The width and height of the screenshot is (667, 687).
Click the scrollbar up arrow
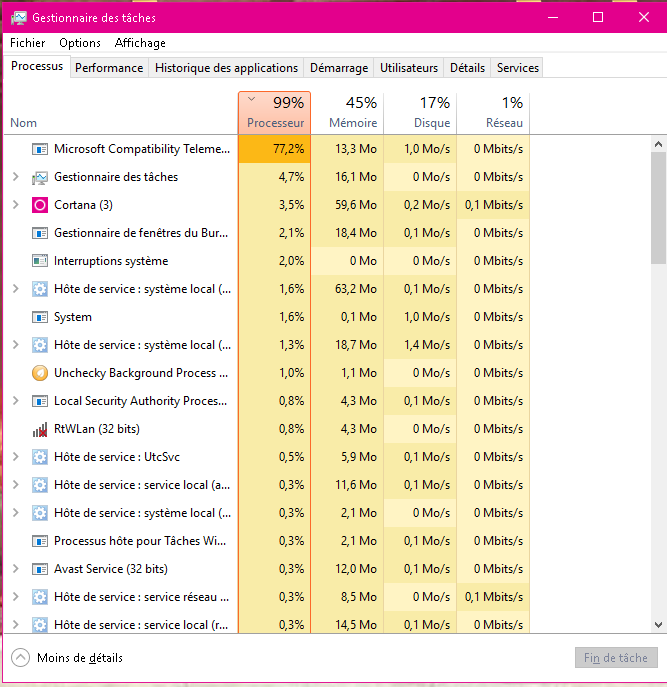[658, 144]
